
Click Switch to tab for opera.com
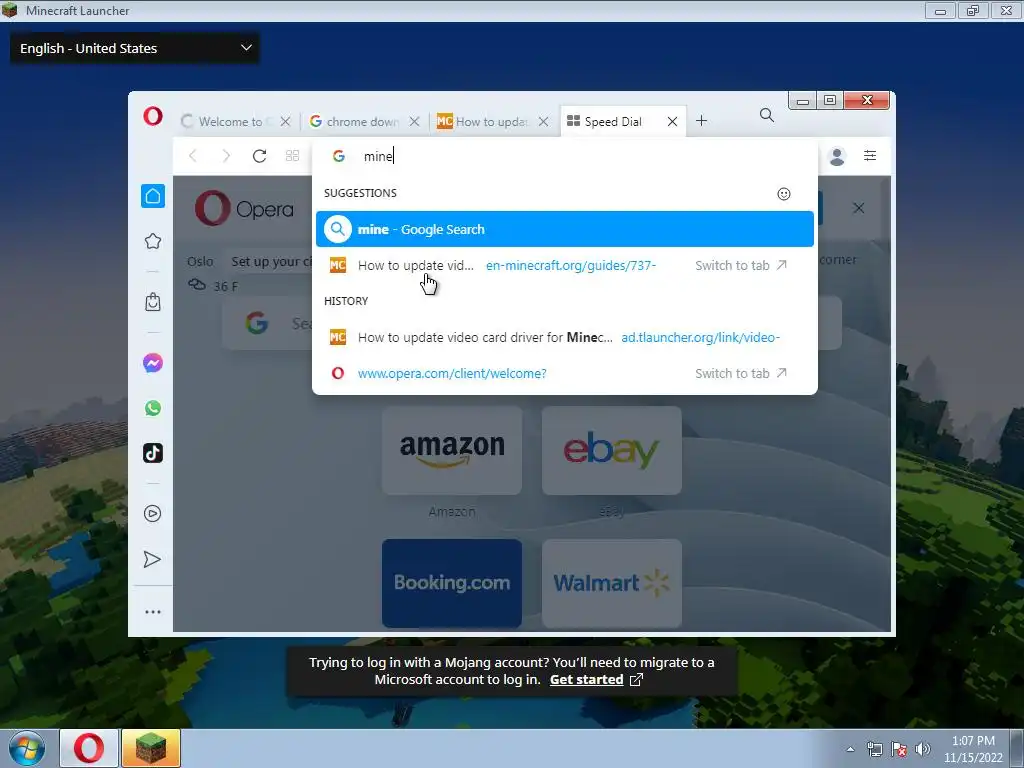(x=741, y=374)
